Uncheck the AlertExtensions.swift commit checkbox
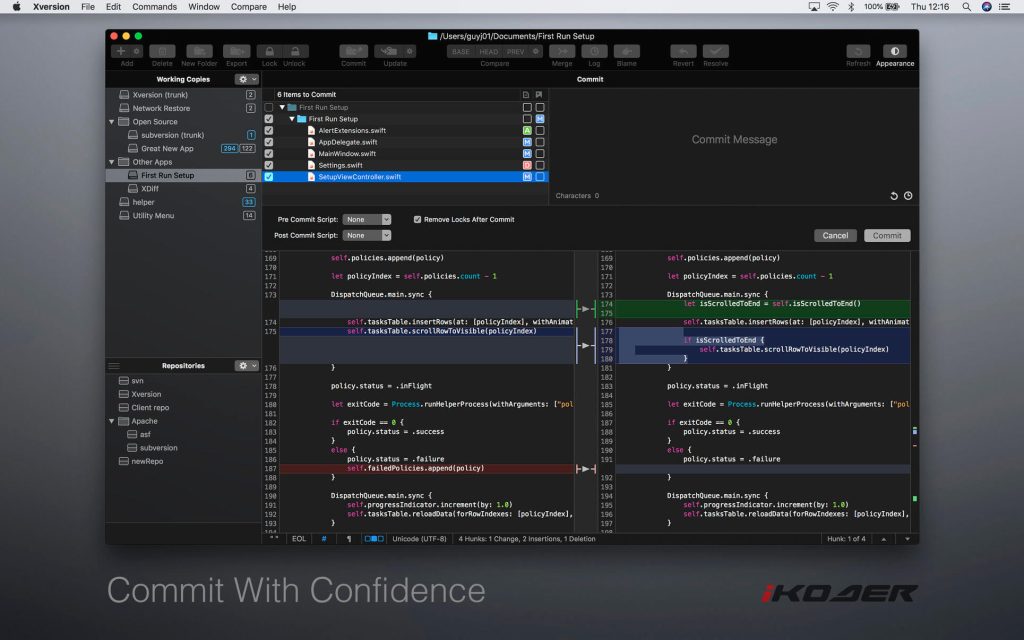Screen dimensions: 1024x640 coord(268,130)
